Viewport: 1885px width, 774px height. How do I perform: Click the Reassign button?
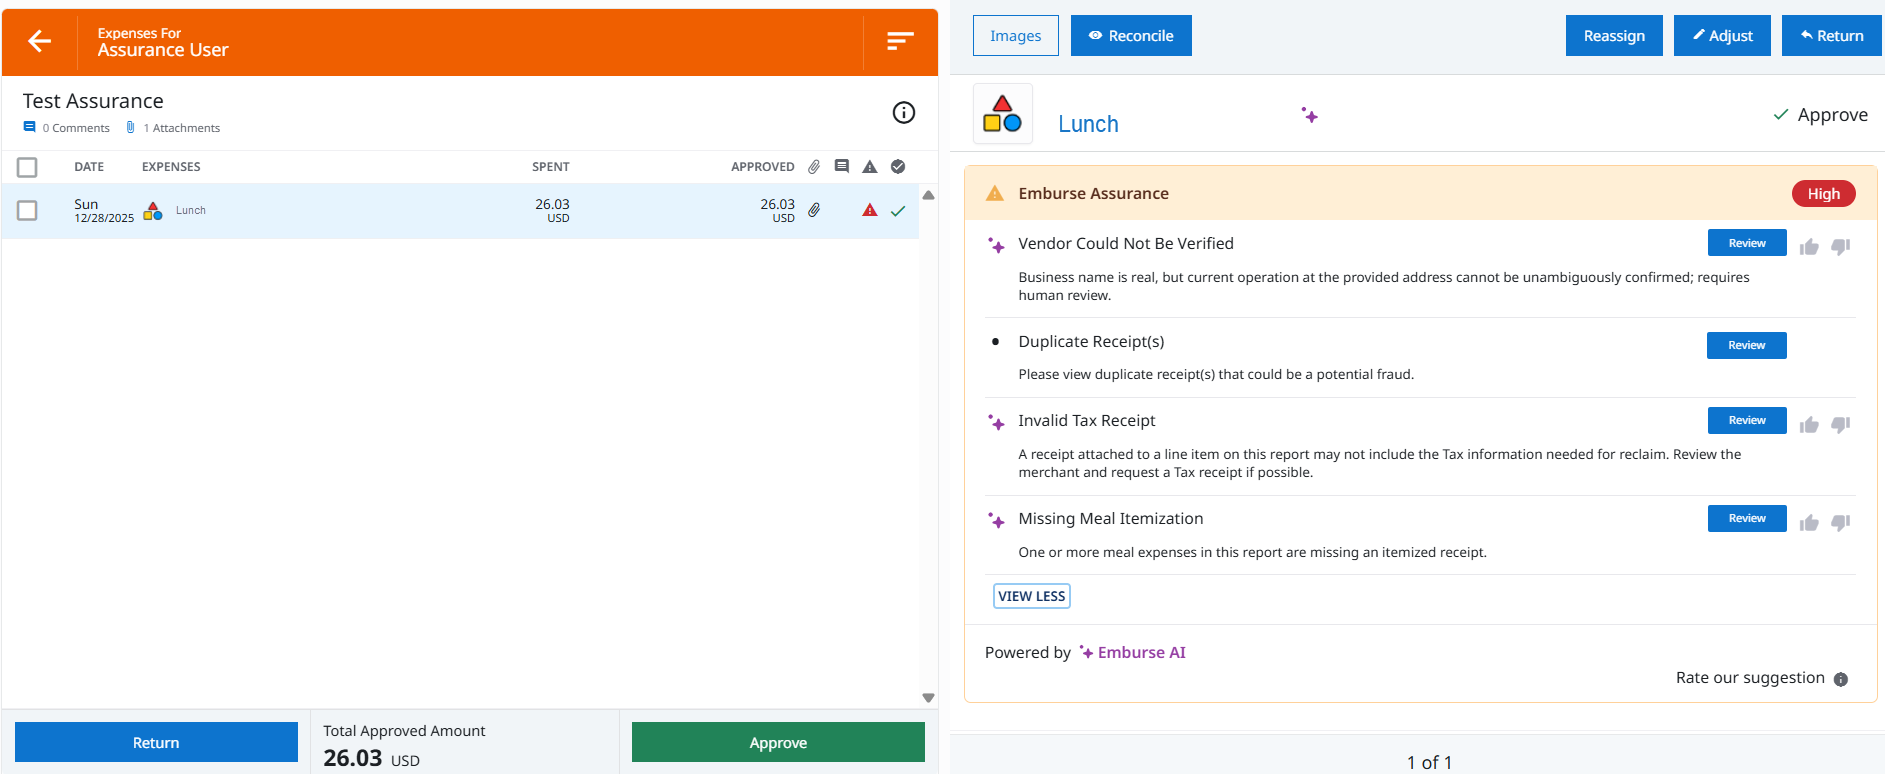(x=1614, y=36)
